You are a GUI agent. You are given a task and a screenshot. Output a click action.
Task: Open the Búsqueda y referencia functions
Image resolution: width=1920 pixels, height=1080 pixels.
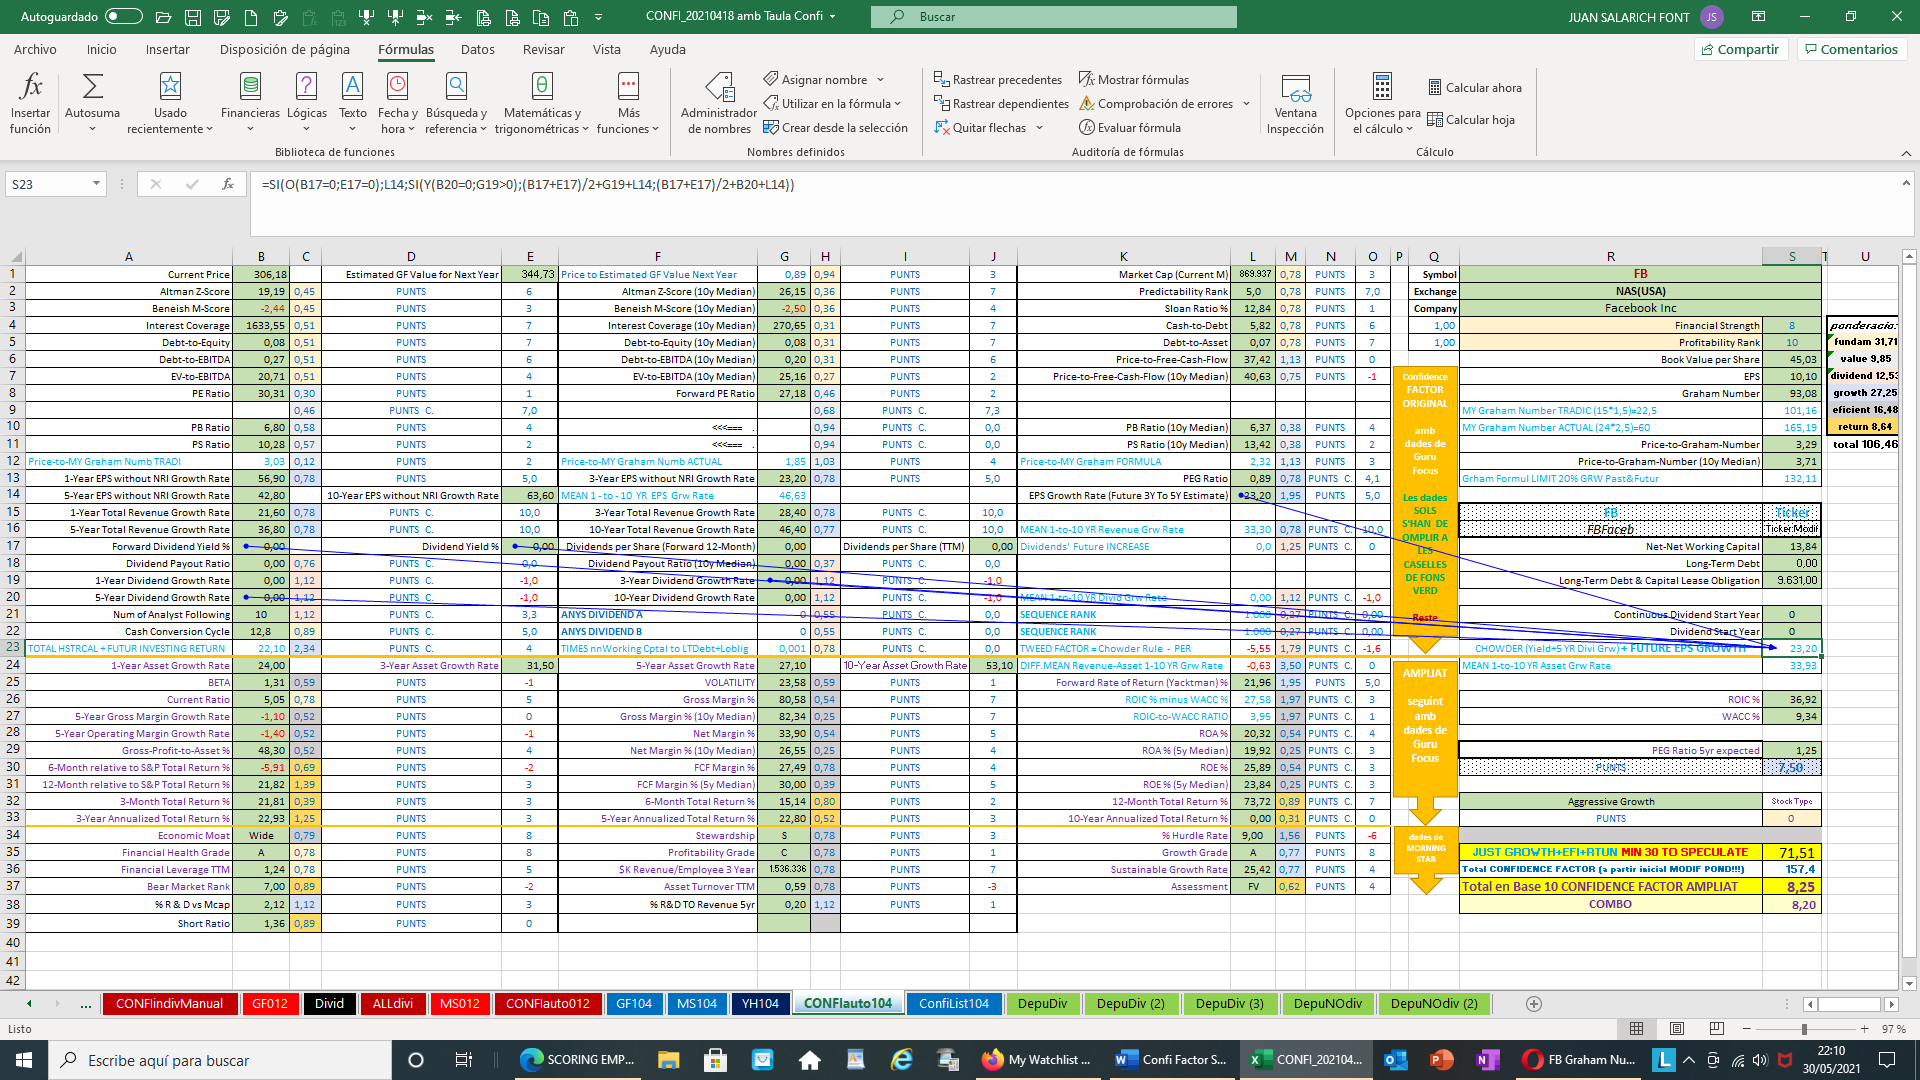(x=456, y=102)
